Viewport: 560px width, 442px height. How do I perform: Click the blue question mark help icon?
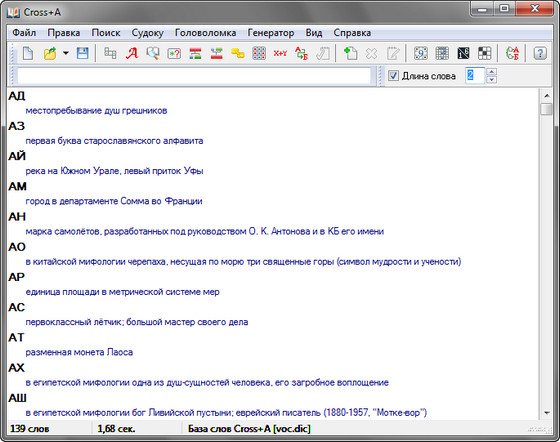[540, 54]
